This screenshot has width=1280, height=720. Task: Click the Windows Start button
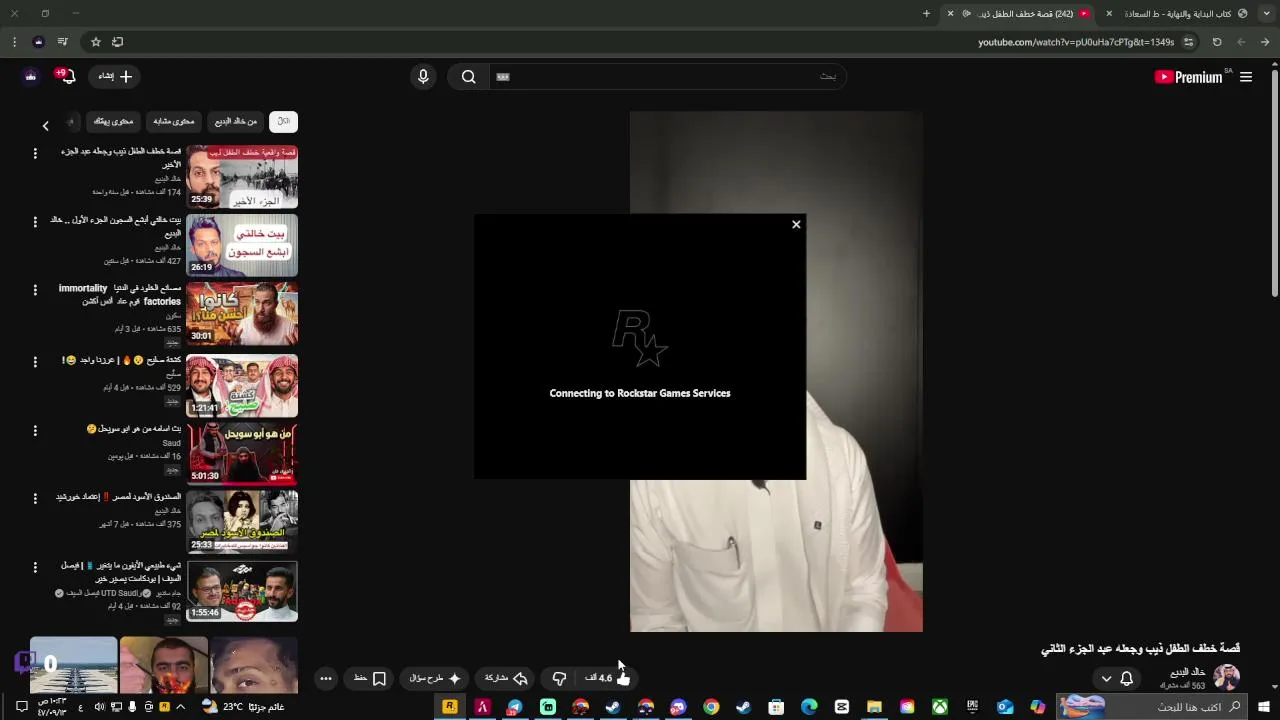tap(1264, 707)
